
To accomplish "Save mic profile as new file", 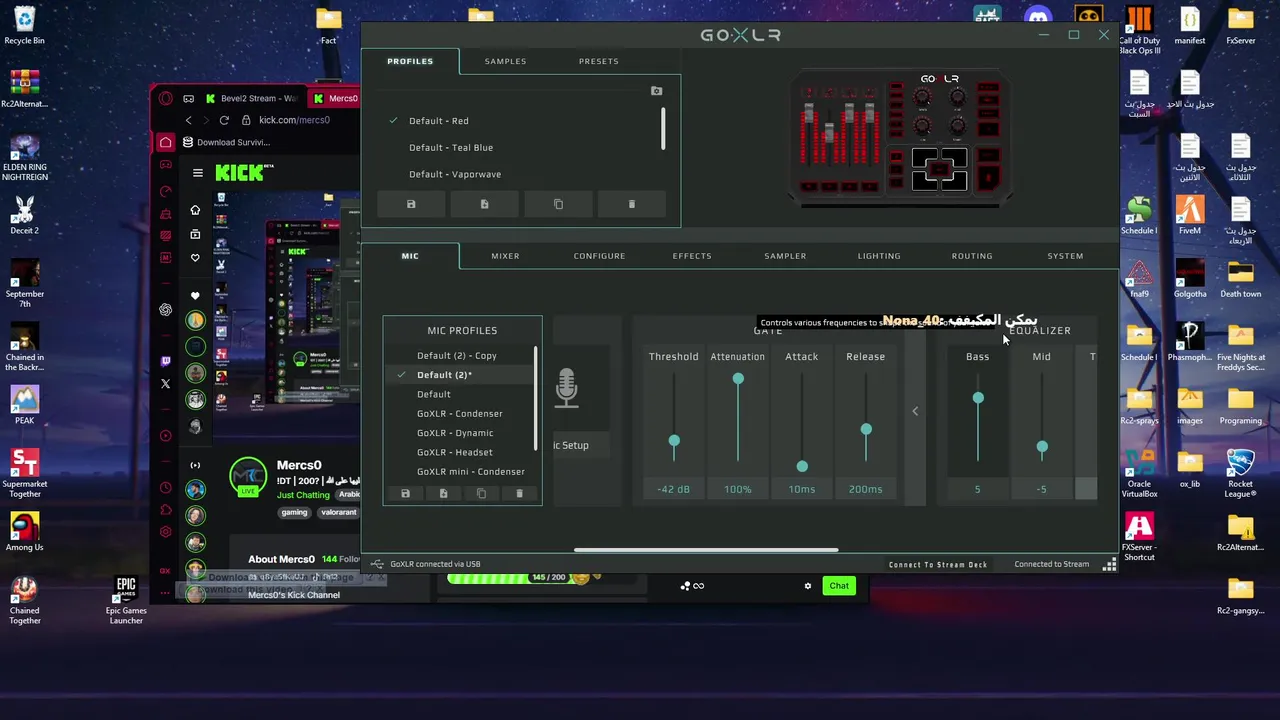I will point(443,494).
